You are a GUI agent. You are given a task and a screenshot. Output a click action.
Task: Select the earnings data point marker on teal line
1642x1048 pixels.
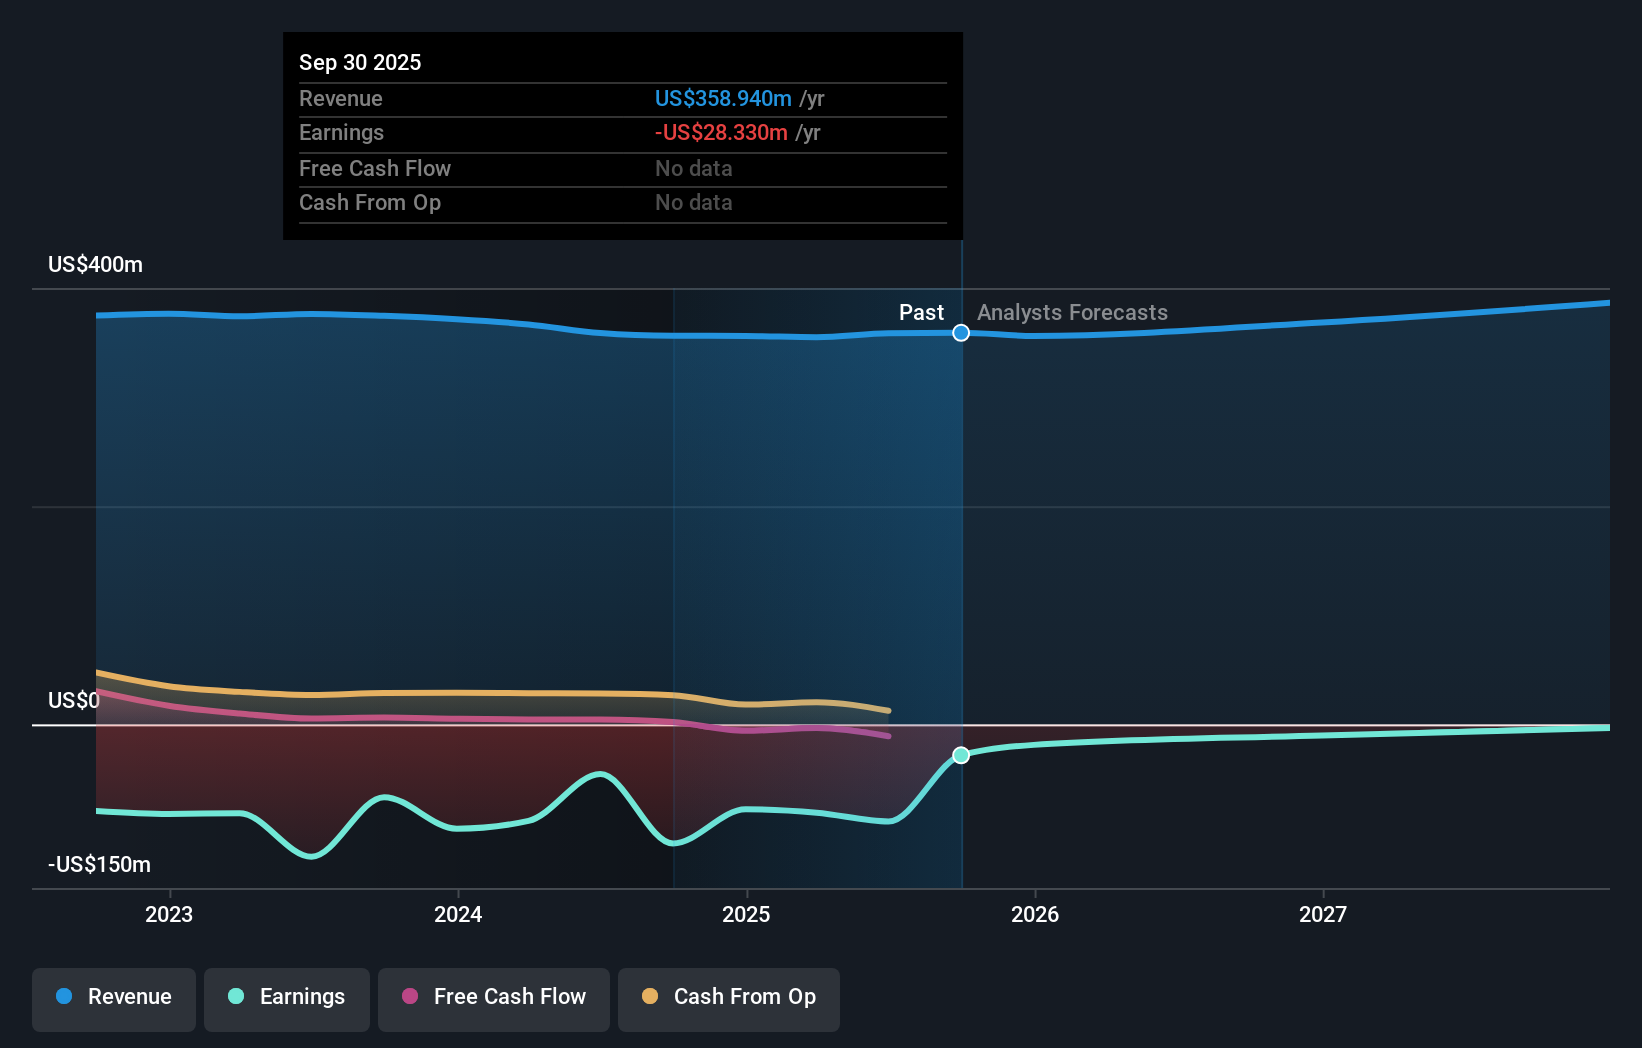point(961,755)
